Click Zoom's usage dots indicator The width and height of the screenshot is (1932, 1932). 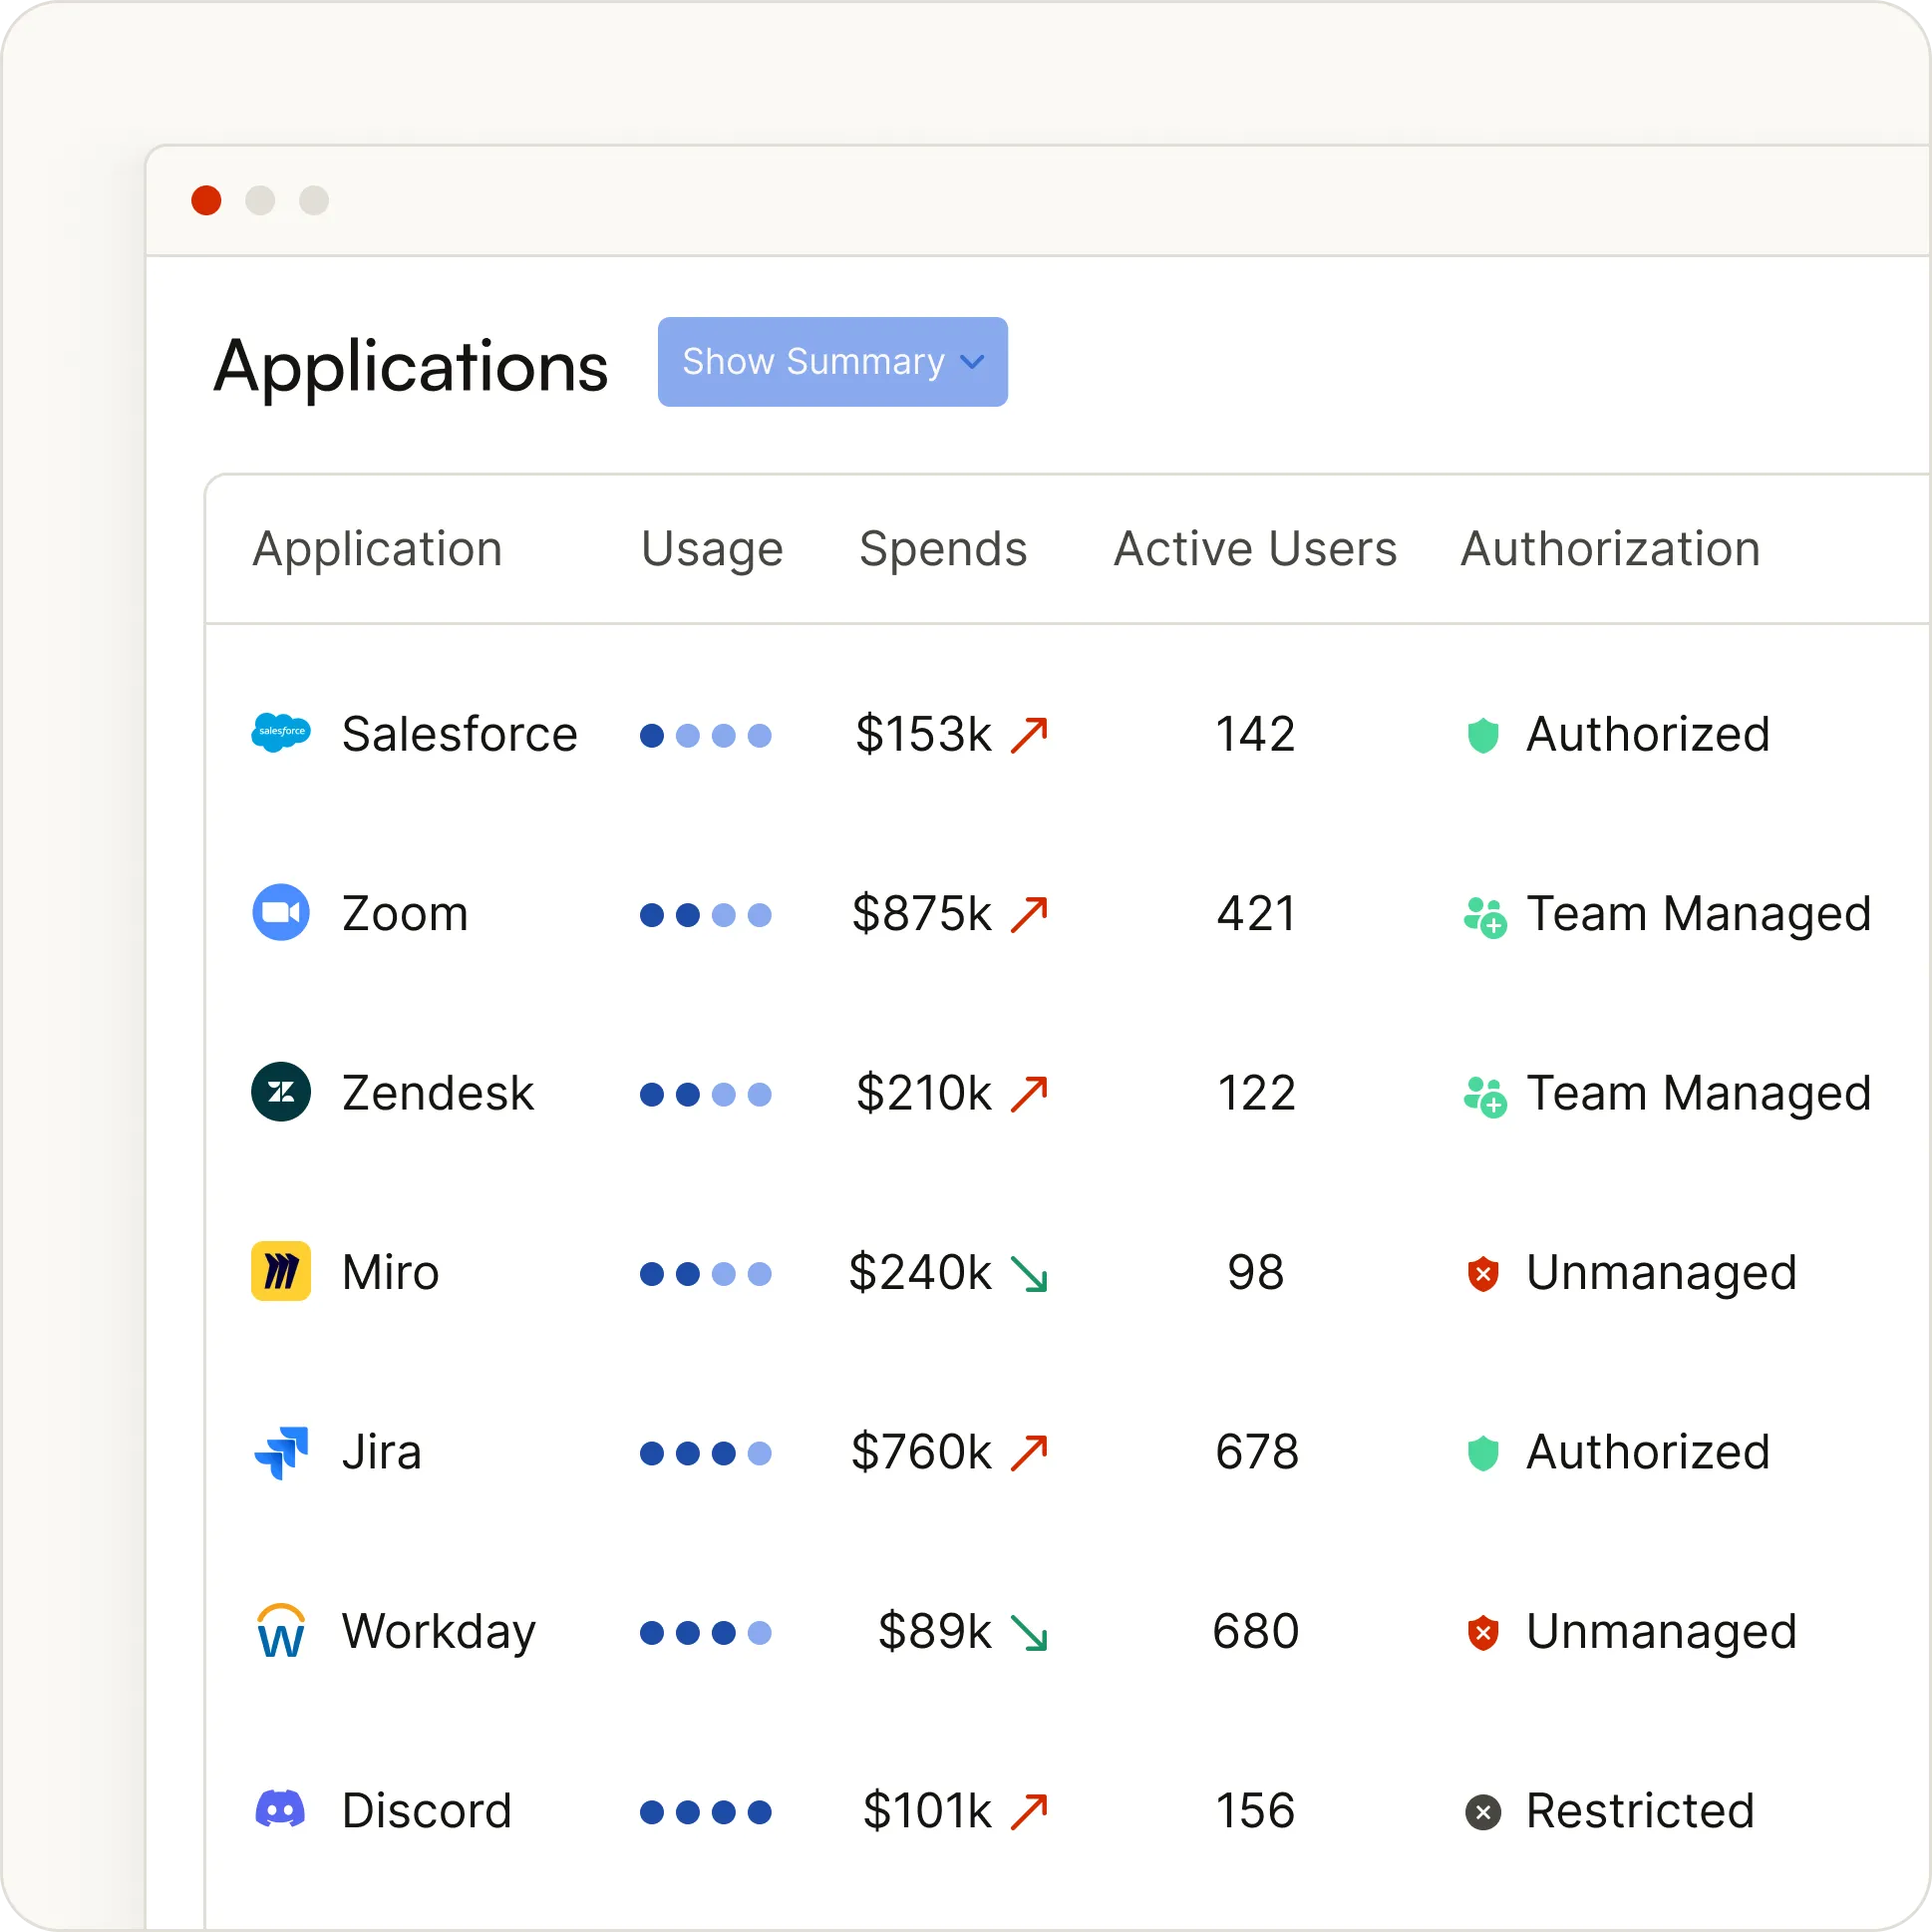(x=706, y=915)
